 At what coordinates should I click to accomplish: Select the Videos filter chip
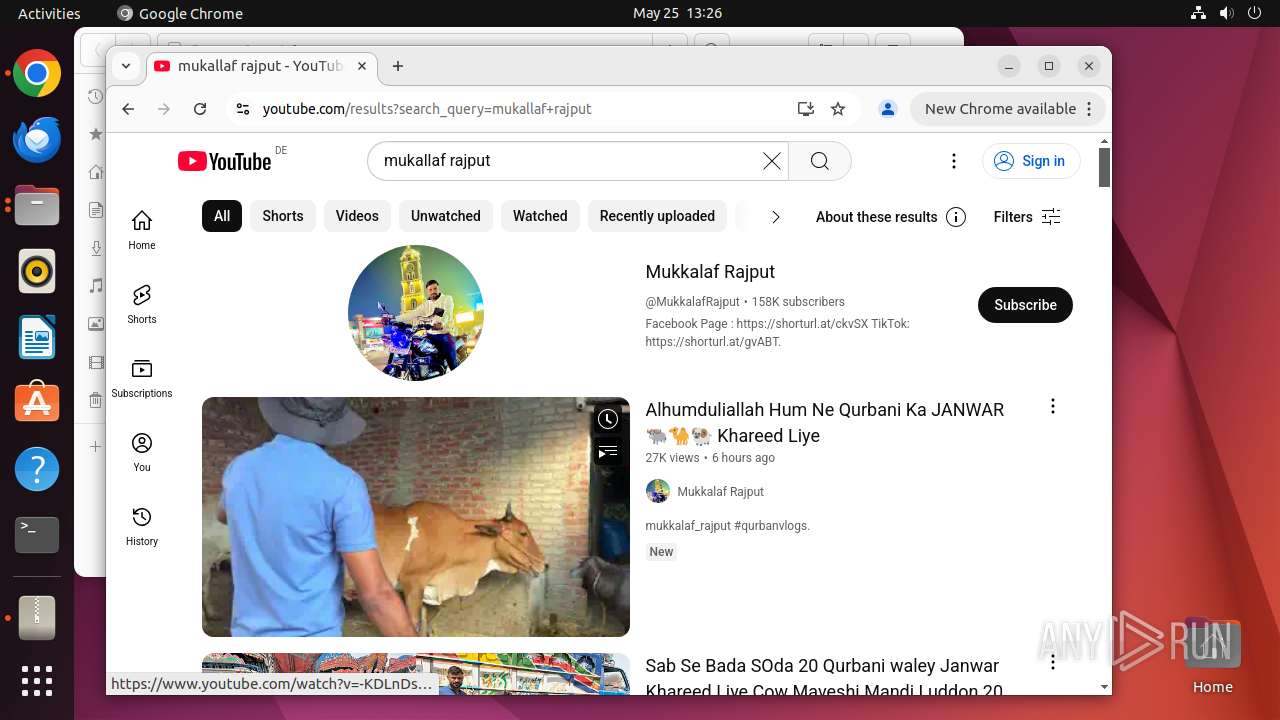pos(357,216)
